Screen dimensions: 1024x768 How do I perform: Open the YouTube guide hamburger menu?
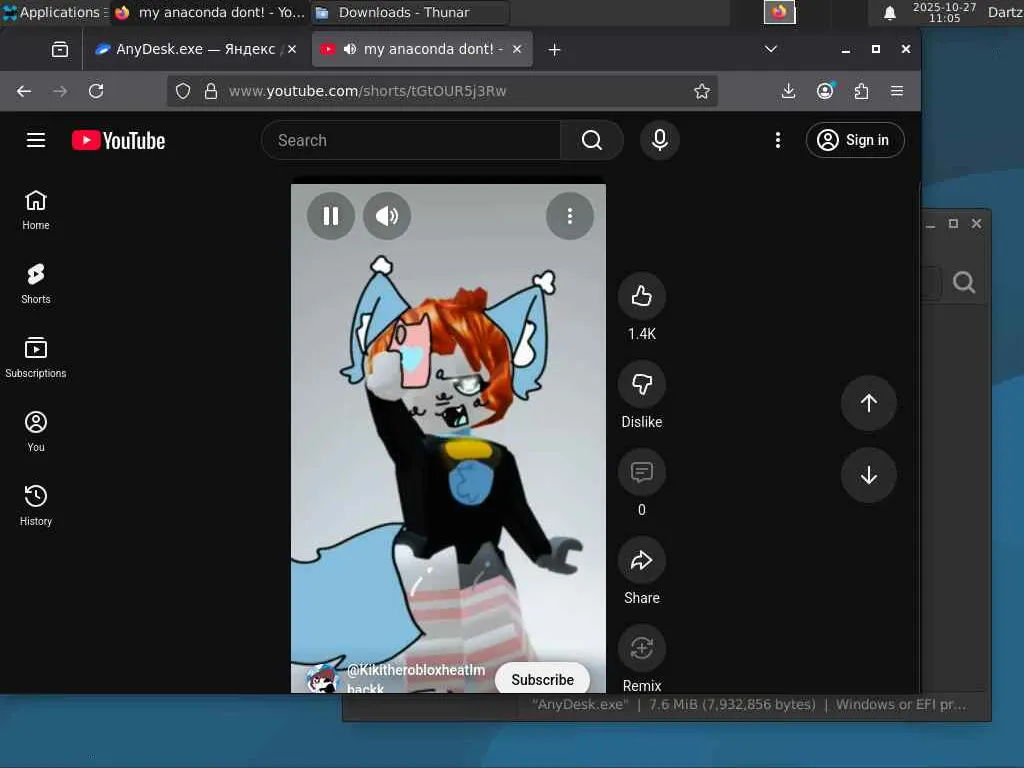click(x=36, y=140)
